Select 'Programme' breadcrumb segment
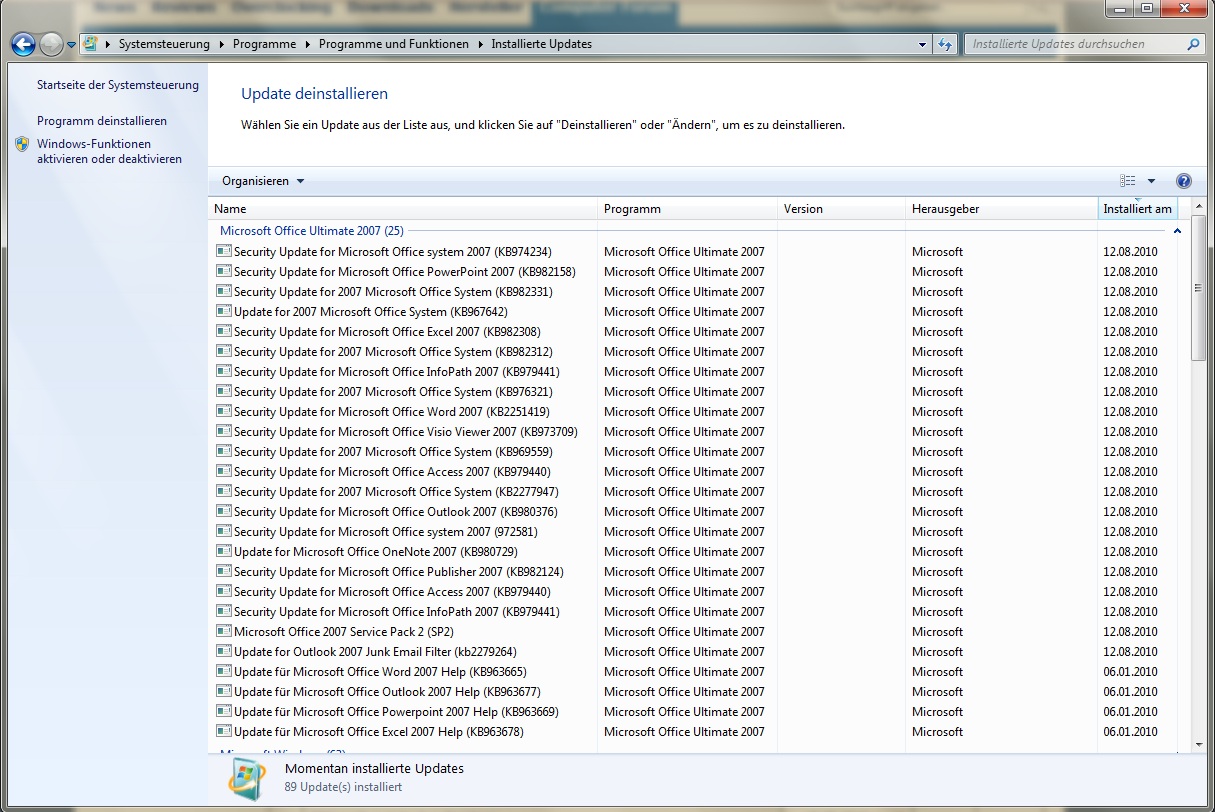 [264, 44]
